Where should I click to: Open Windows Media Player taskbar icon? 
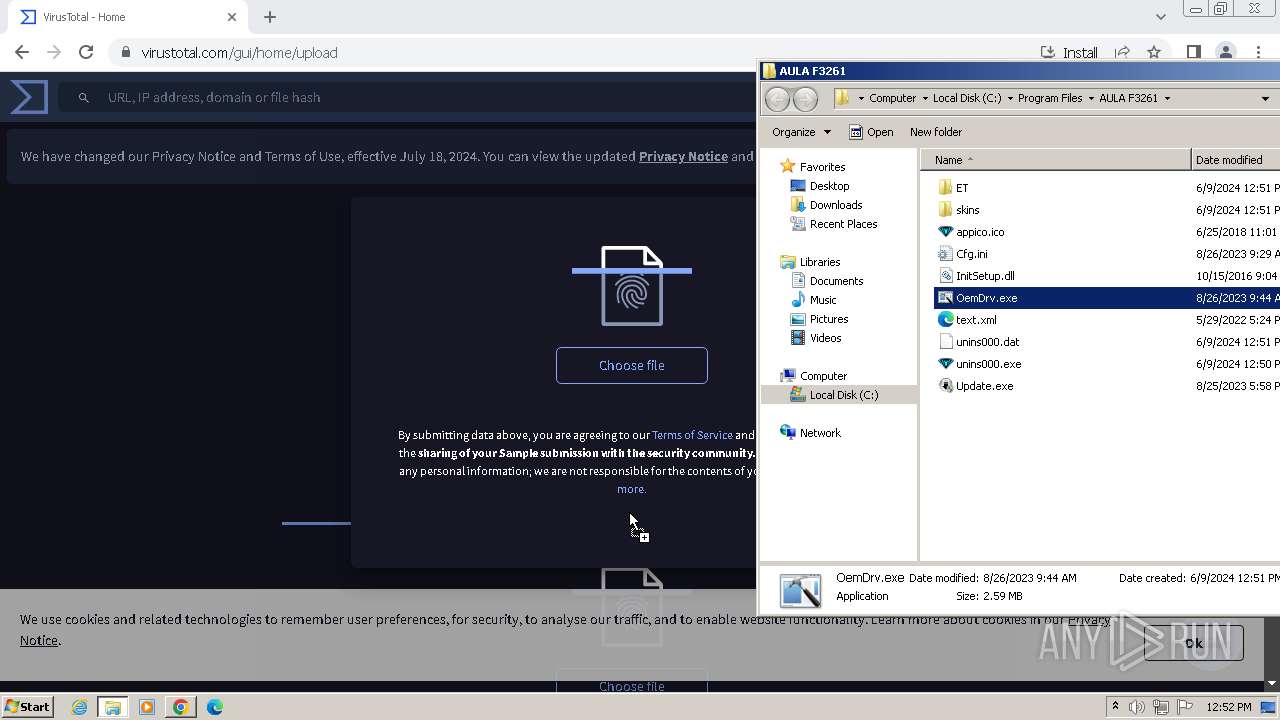[146, 707]
